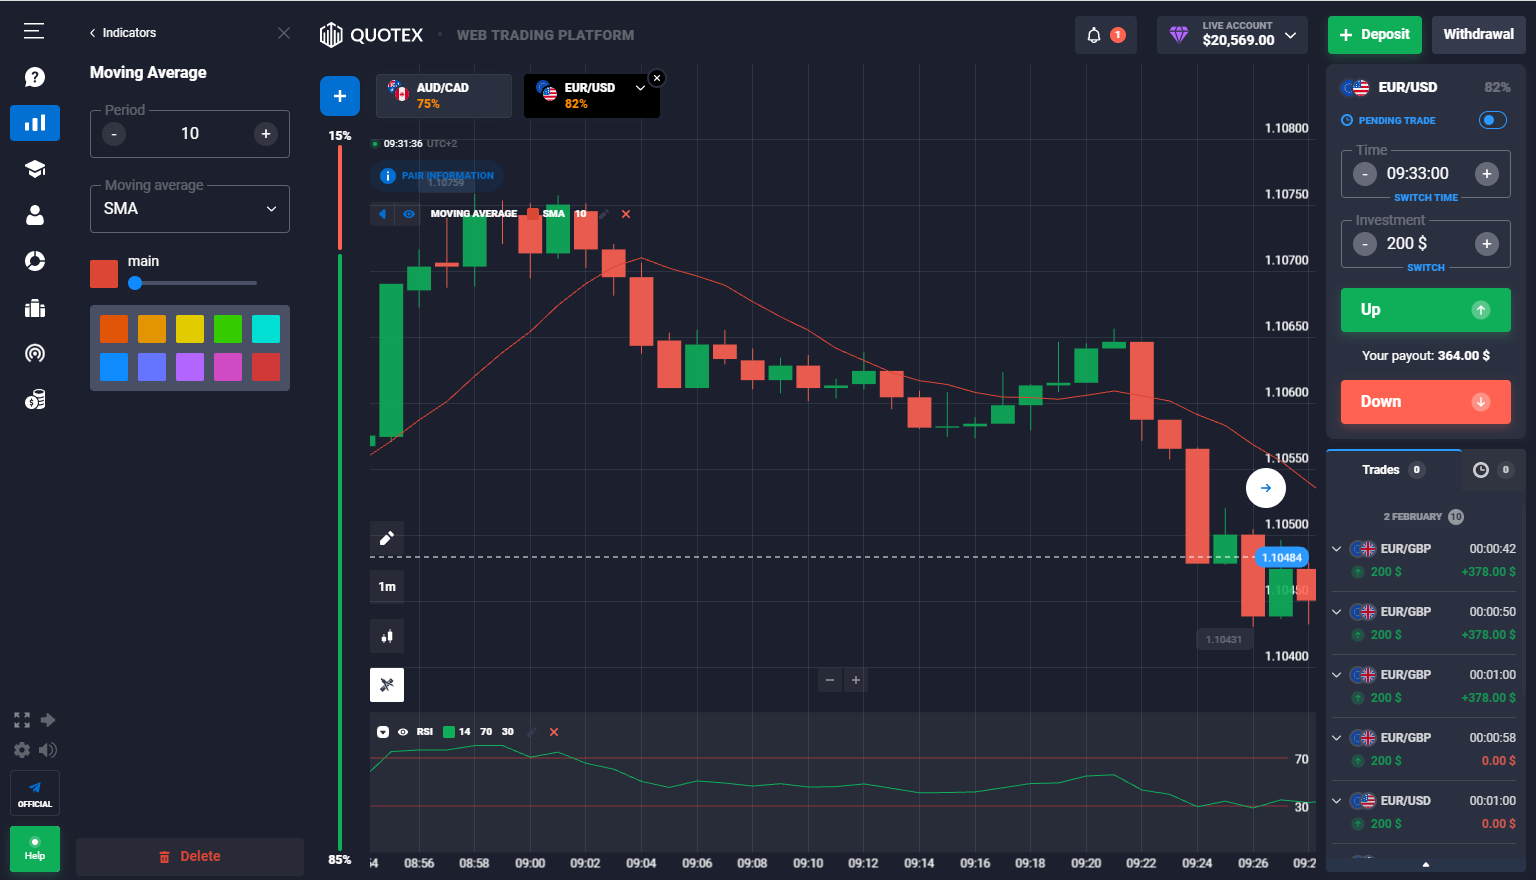Open the trading chart icon in sidebar
The image size is (1536, 880).
(35, 123)
